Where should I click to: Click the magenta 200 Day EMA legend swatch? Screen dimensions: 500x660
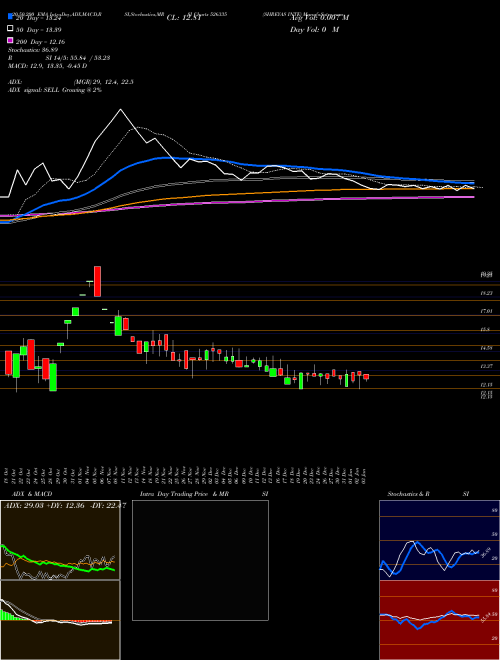10,40
